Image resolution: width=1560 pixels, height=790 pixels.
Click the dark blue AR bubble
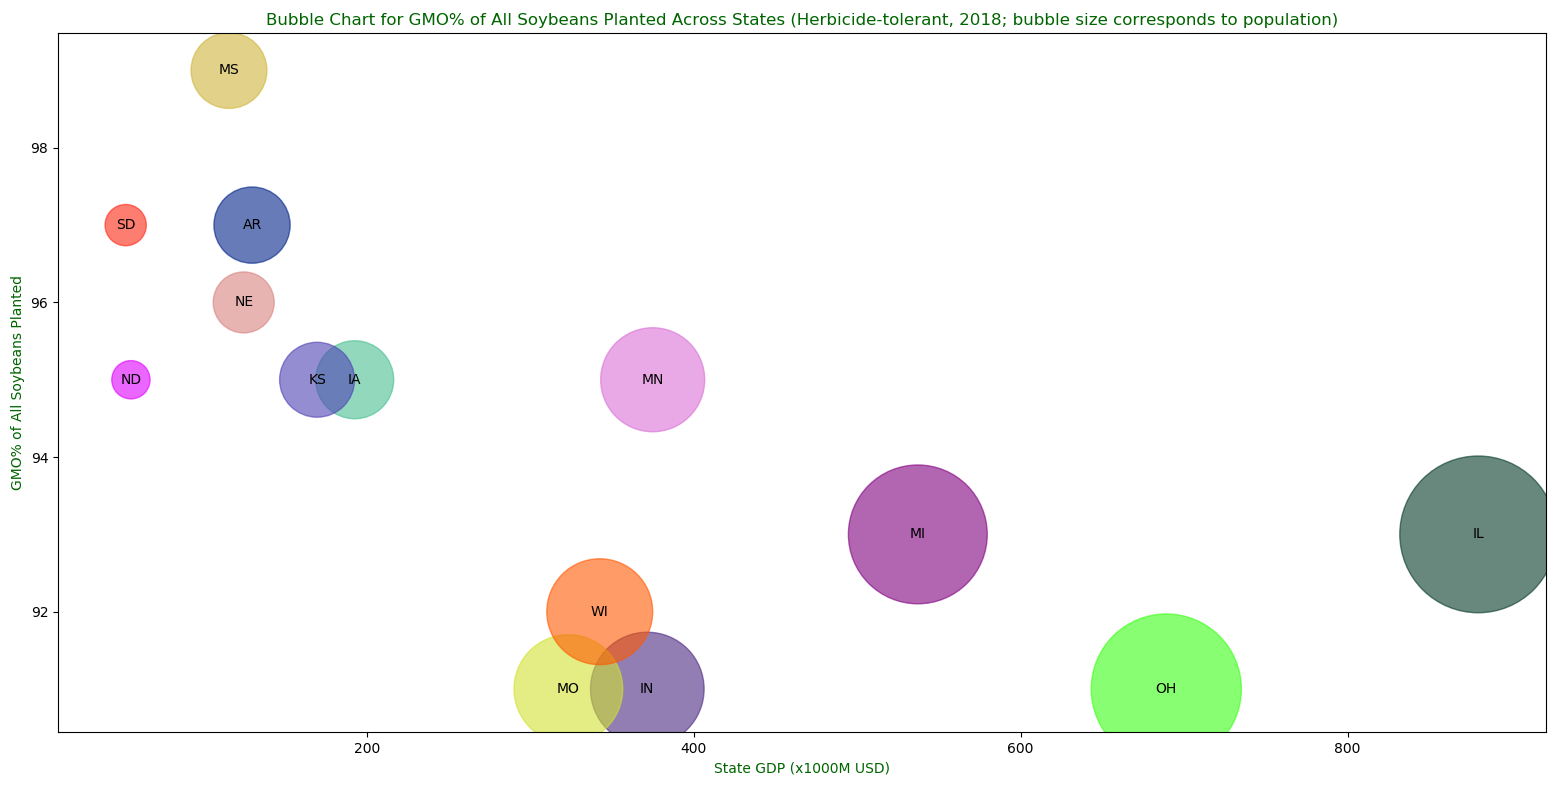[x=252, y=225]
